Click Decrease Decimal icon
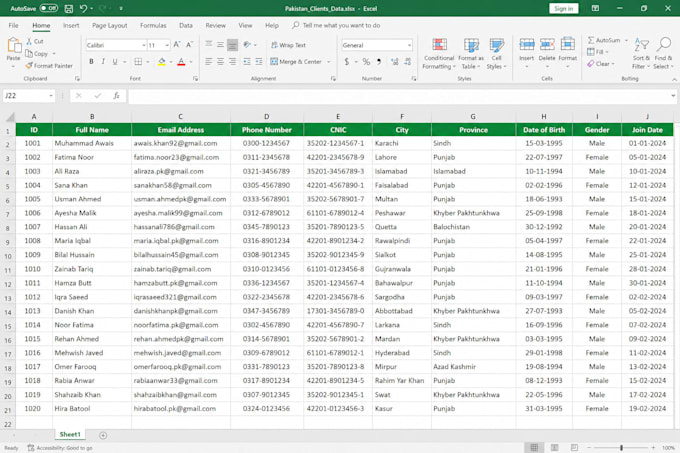 tap(407, 62)
